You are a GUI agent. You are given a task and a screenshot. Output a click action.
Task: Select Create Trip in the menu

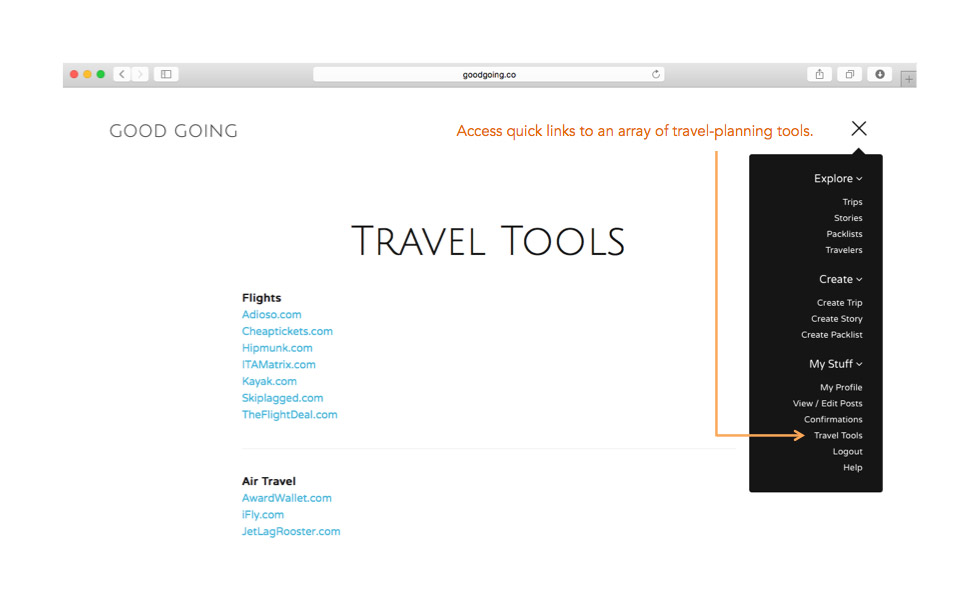[x=839, y=302]
